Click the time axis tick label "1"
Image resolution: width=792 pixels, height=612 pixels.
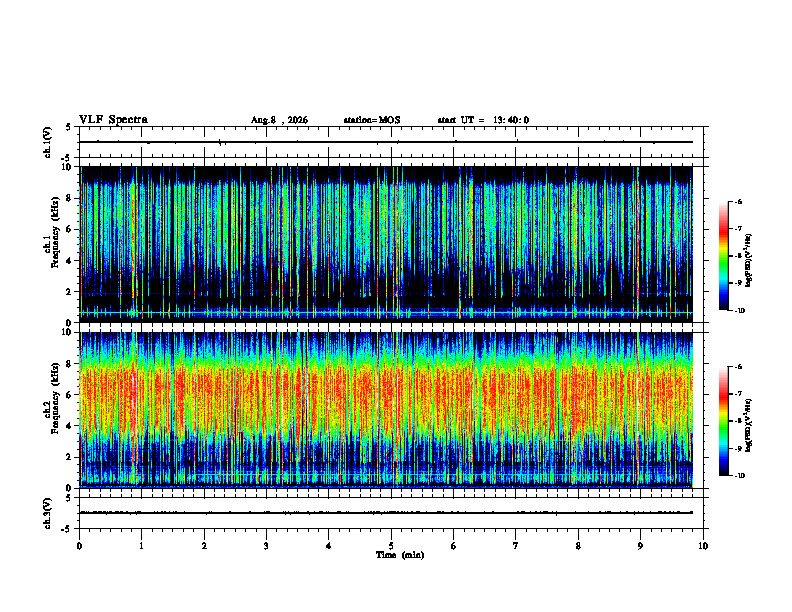[141, 546]
